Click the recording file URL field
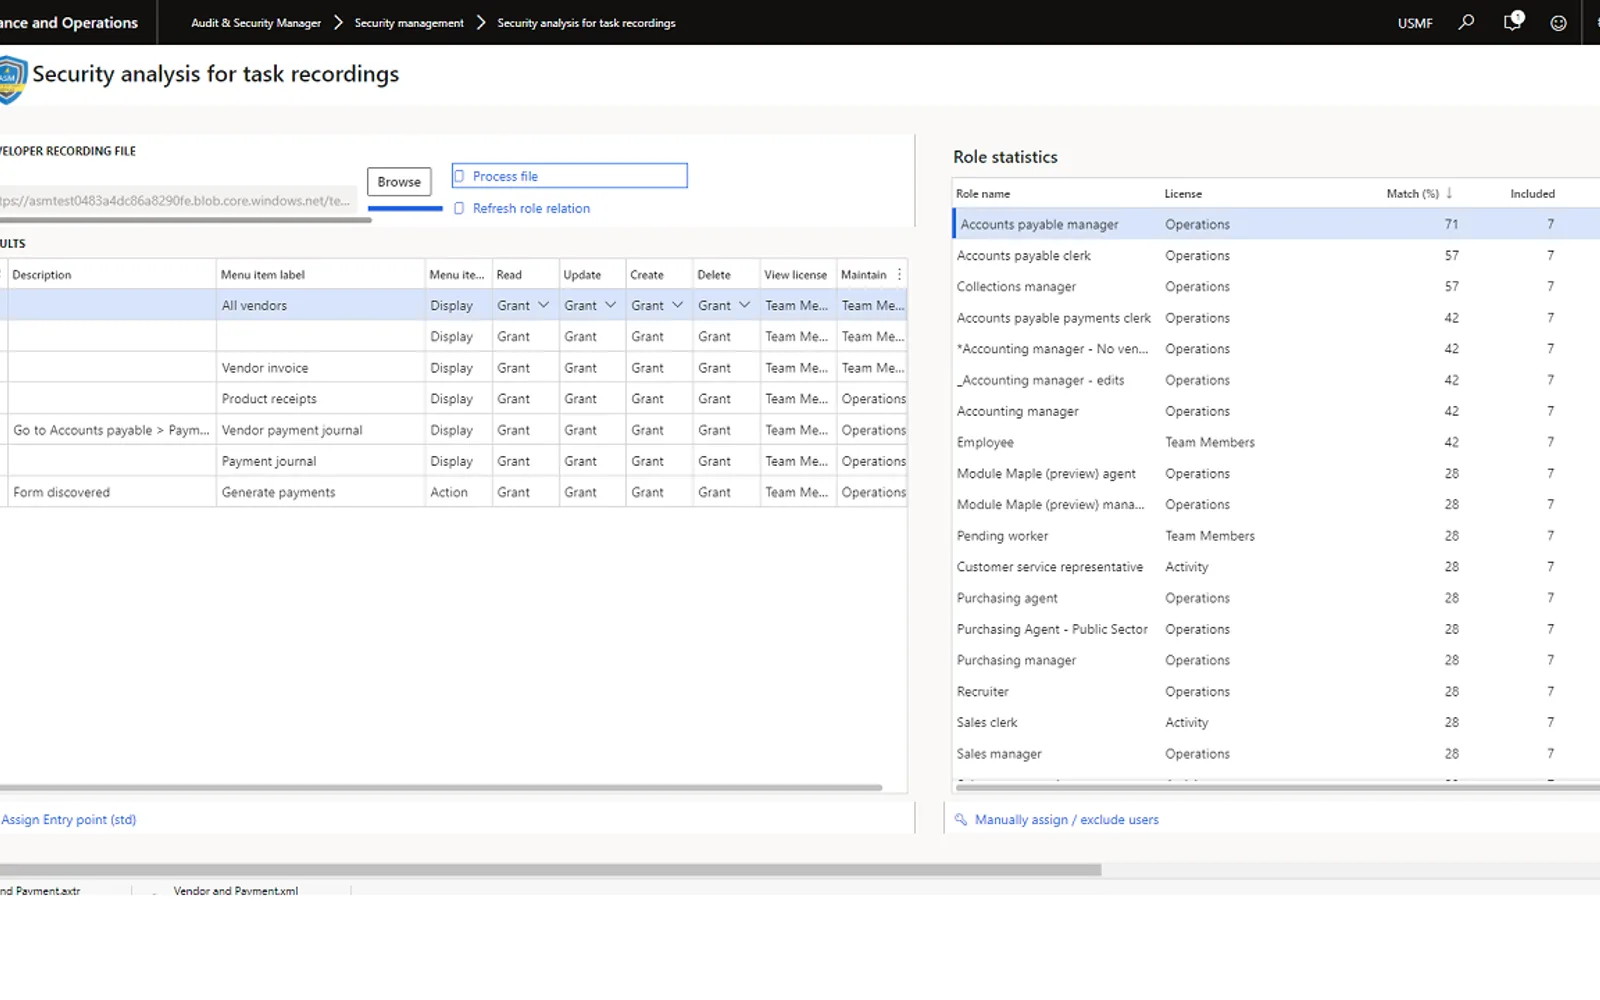1600x1000 pixels. click(177, 200)
